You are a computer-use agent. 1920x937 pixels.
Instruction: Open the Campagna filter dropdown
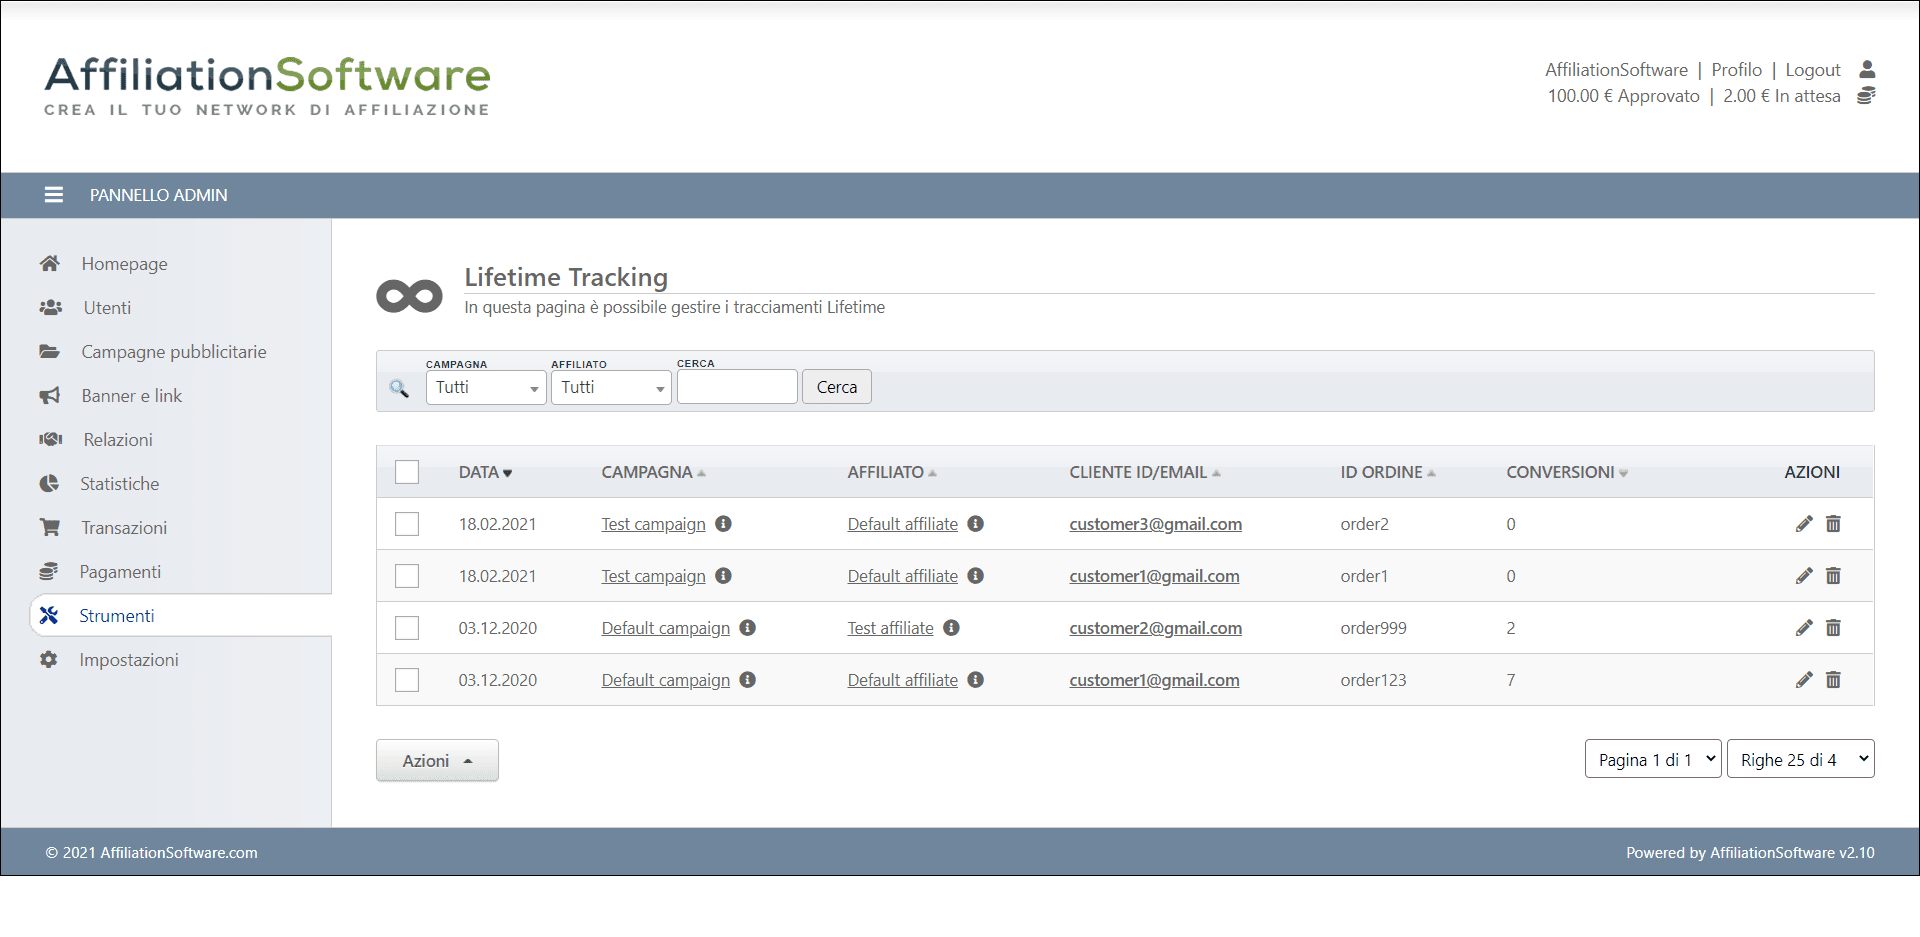486,388
